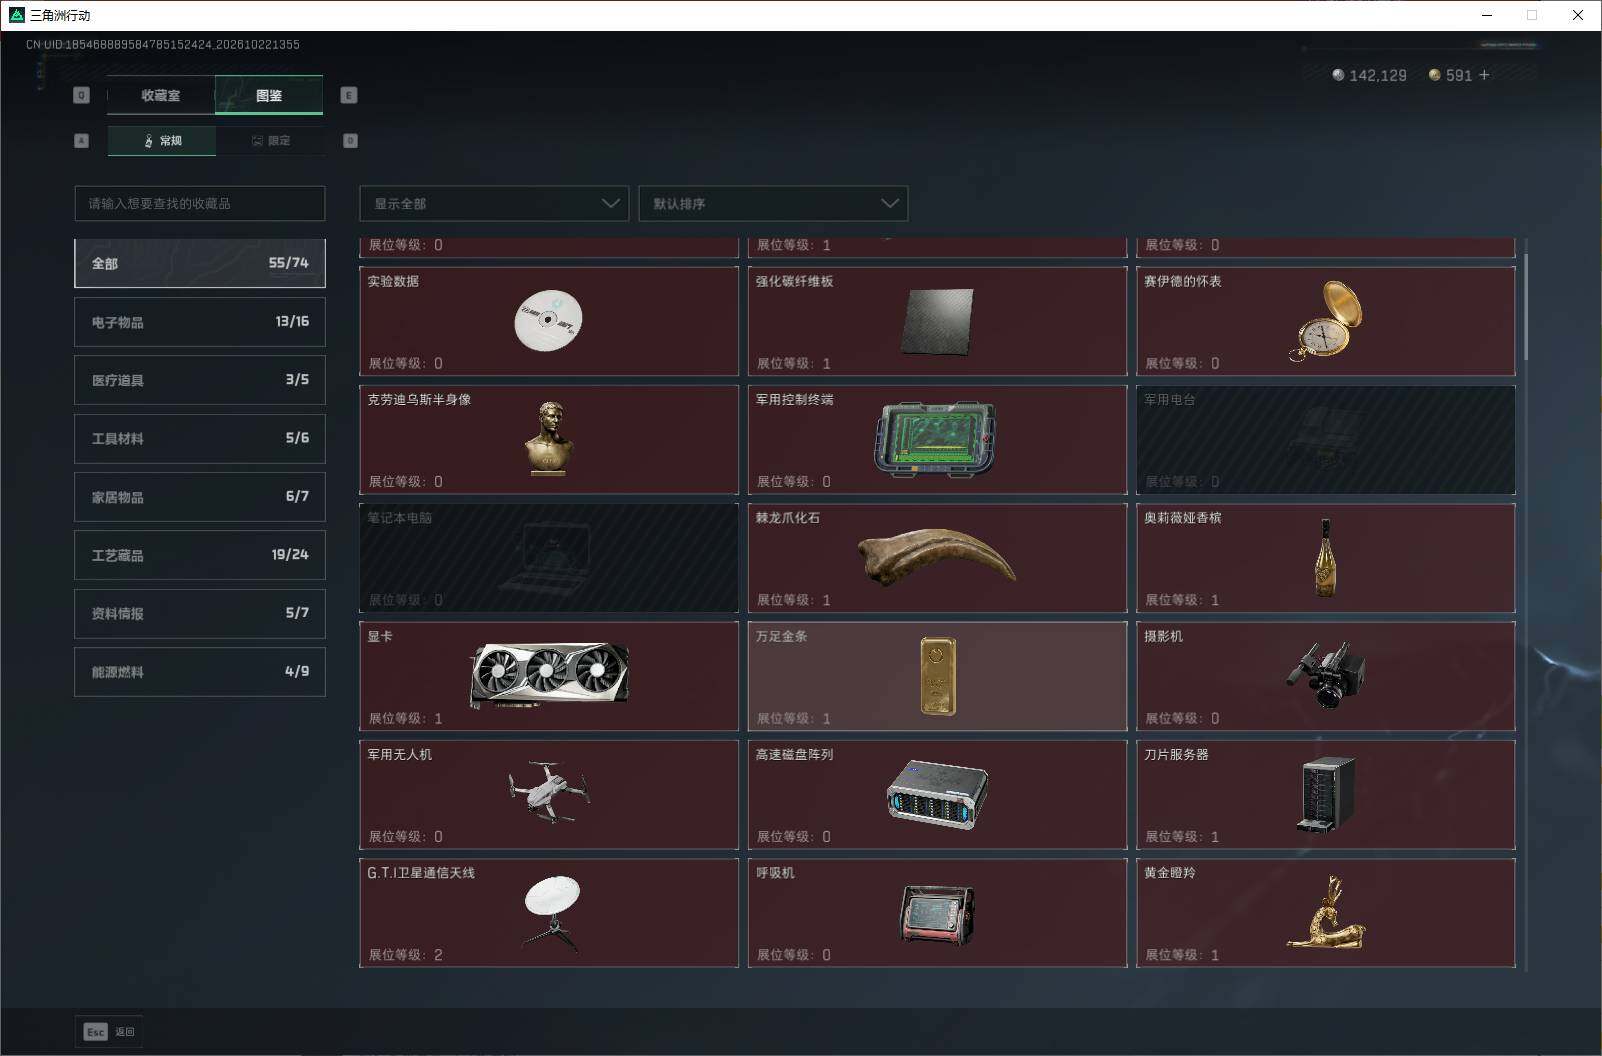Click the 赛伊德的怀表 pocket watch icon
1602x1056 pixels.
point(1326,321)
